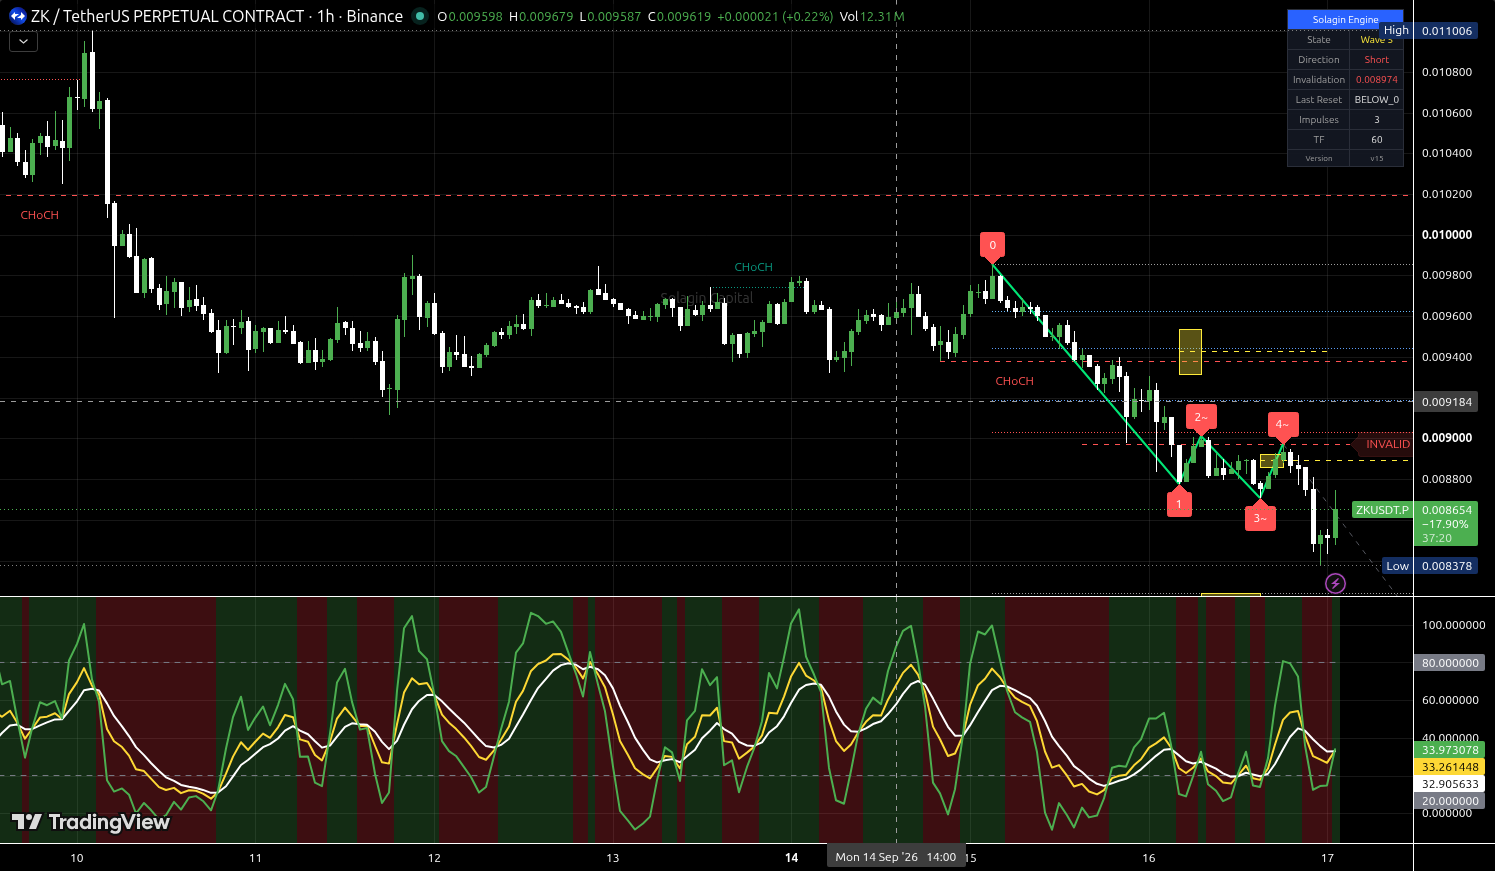Click the green market status dot
Image resolution: width=1495 pixels, height=871 pixels.
click(420, 16)
